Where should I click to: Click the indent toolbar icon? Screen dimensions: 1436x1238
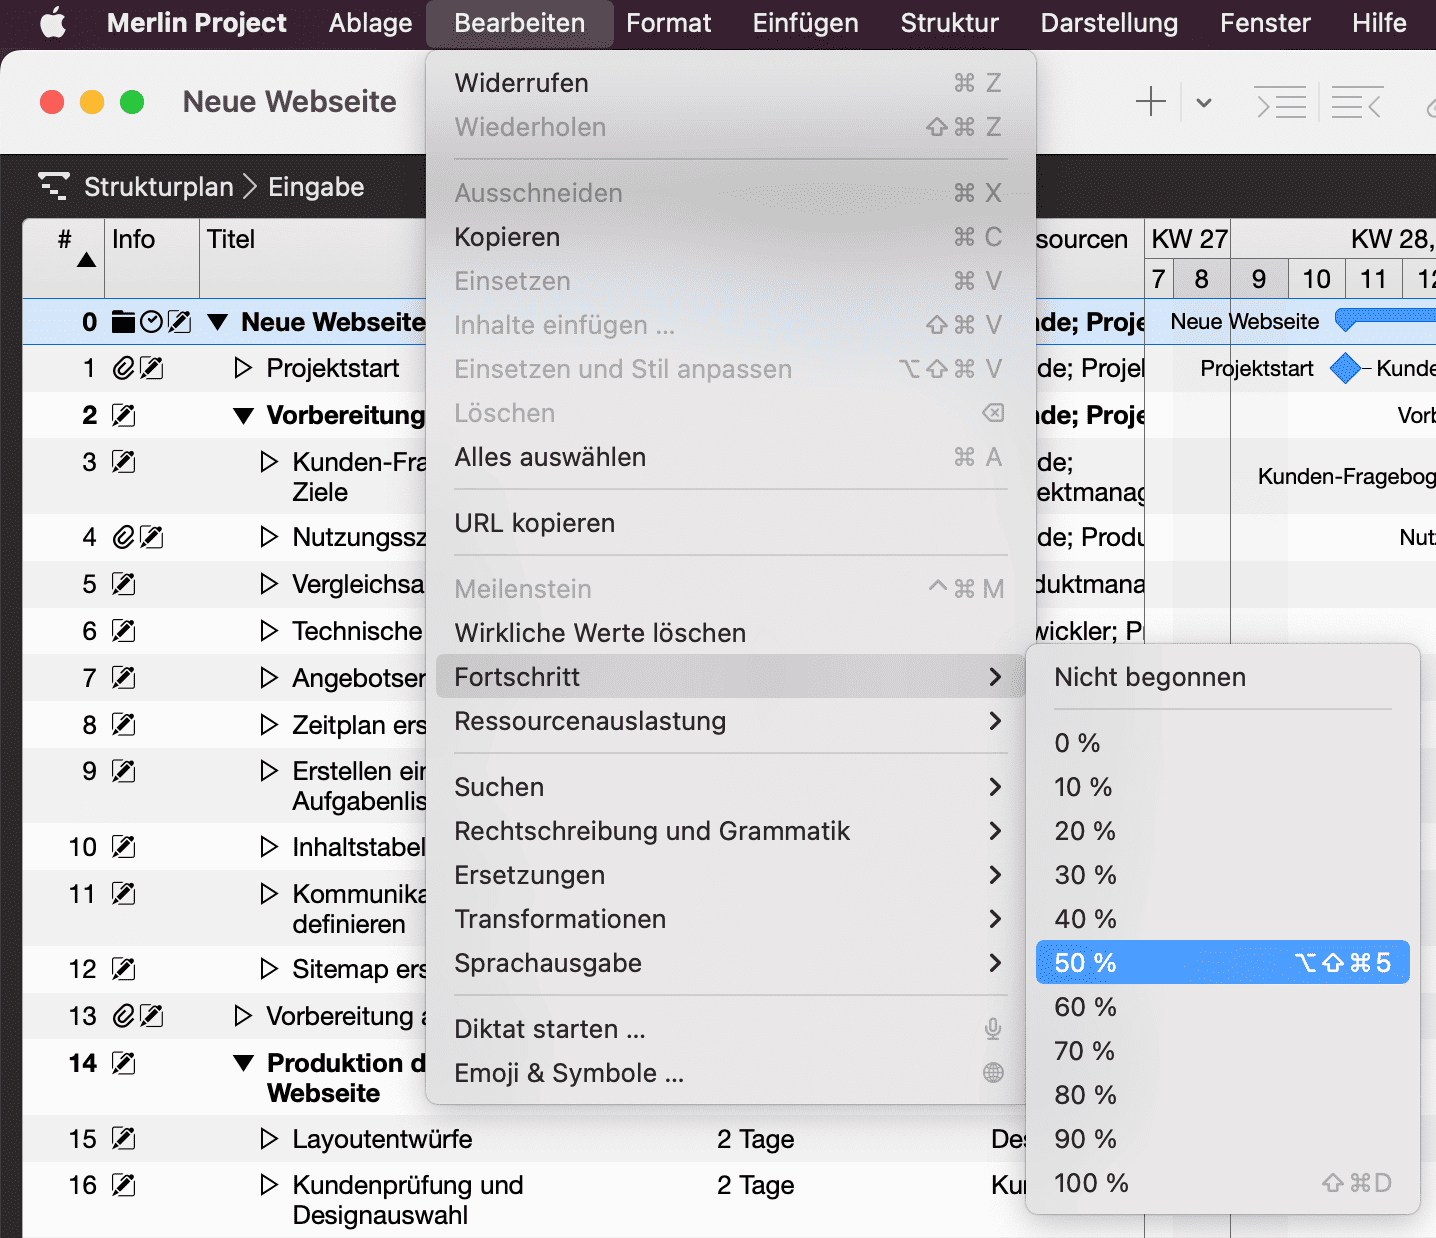(x=1281, y=102)
